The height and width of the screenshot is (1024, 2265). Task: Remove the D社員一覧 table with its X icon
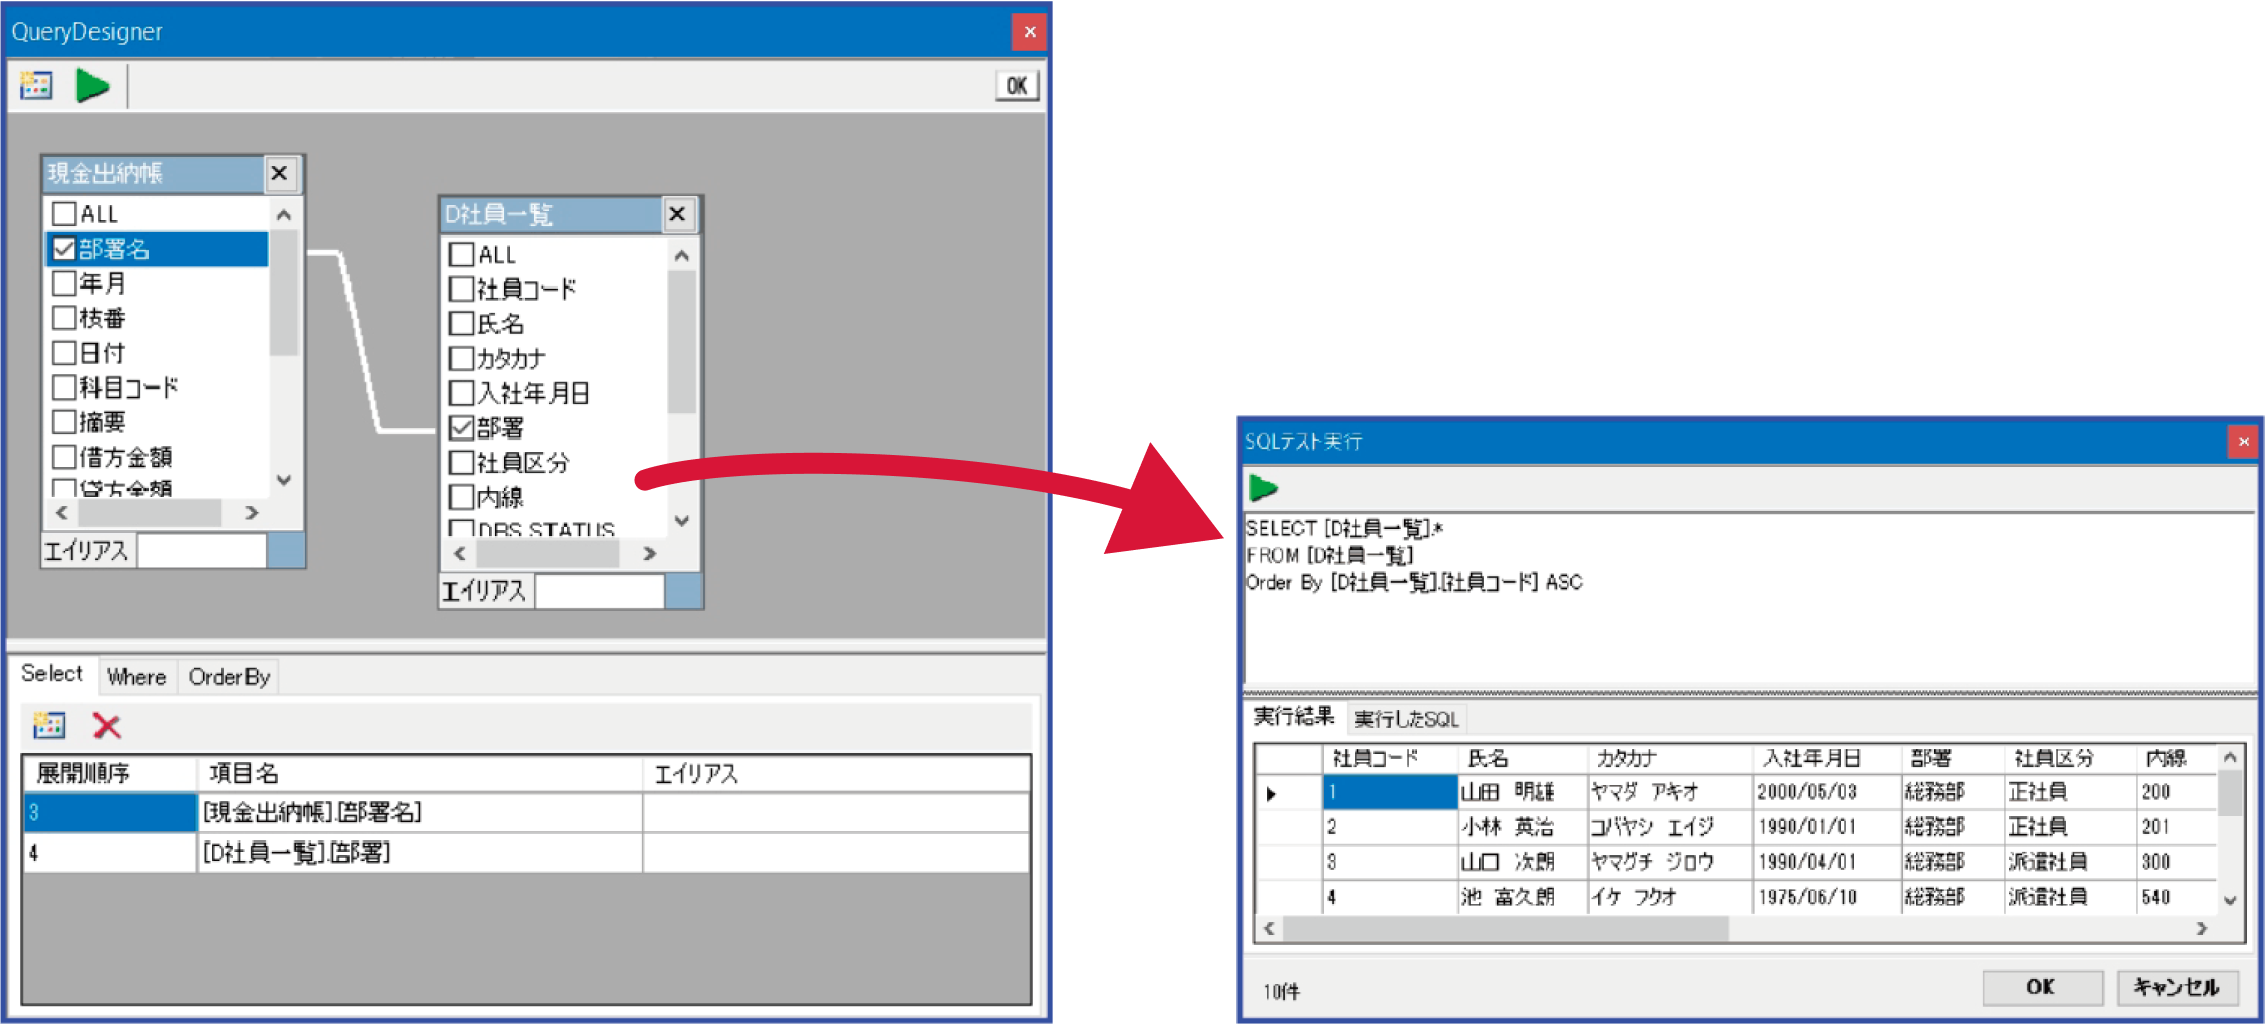[677, 214]
